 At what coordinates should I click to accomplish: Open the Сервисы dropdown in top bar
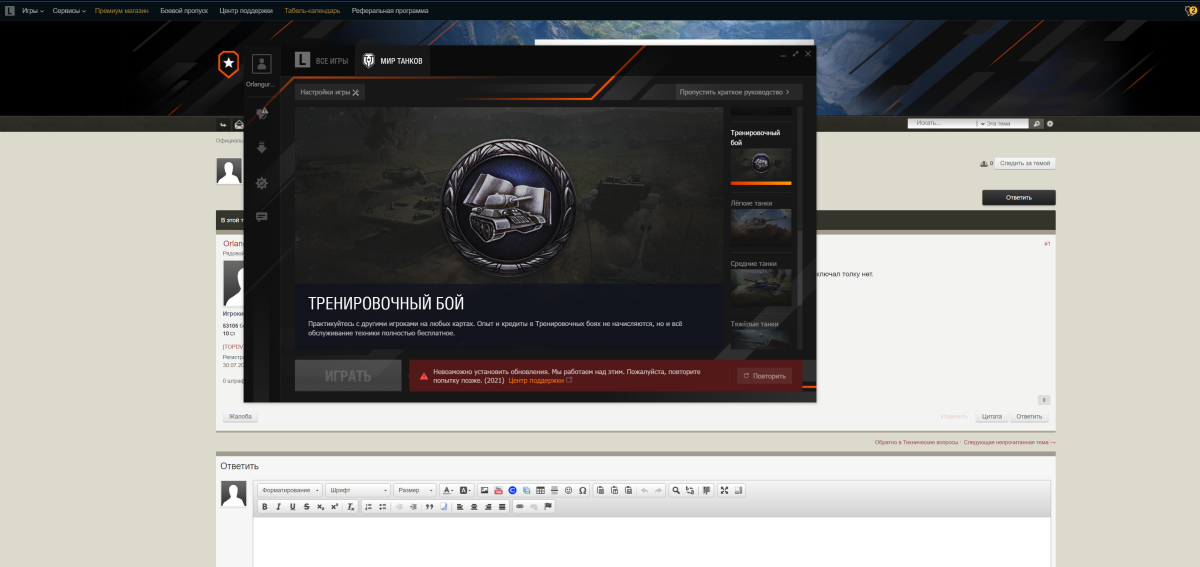point(69,11)
